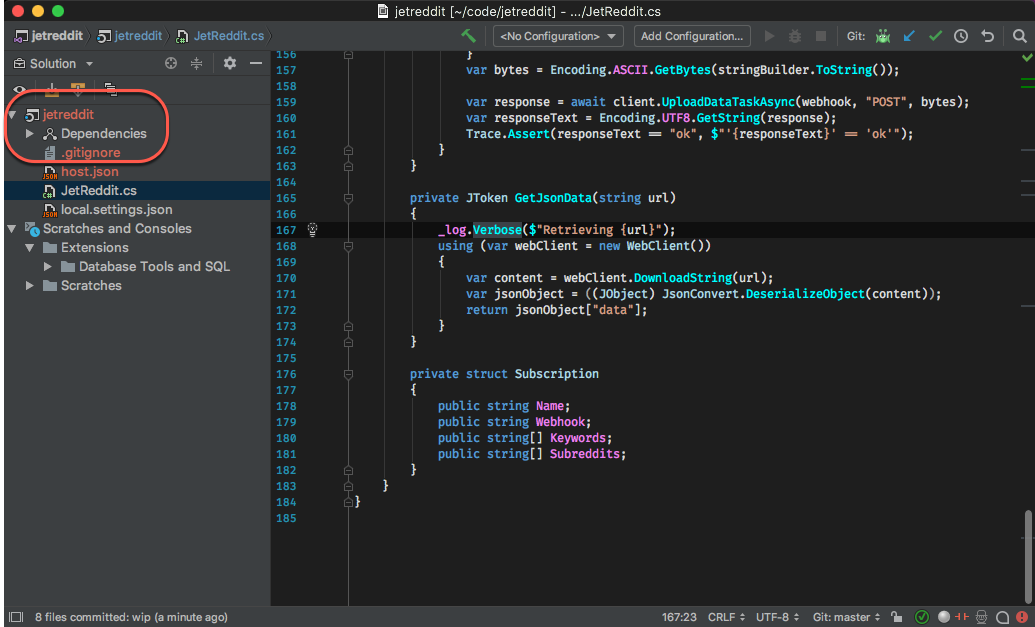Expand Database Tools and SQL arrow
Image resolution: width=1035 pixels, height=627 pixels.
click(x=48, y=267)
